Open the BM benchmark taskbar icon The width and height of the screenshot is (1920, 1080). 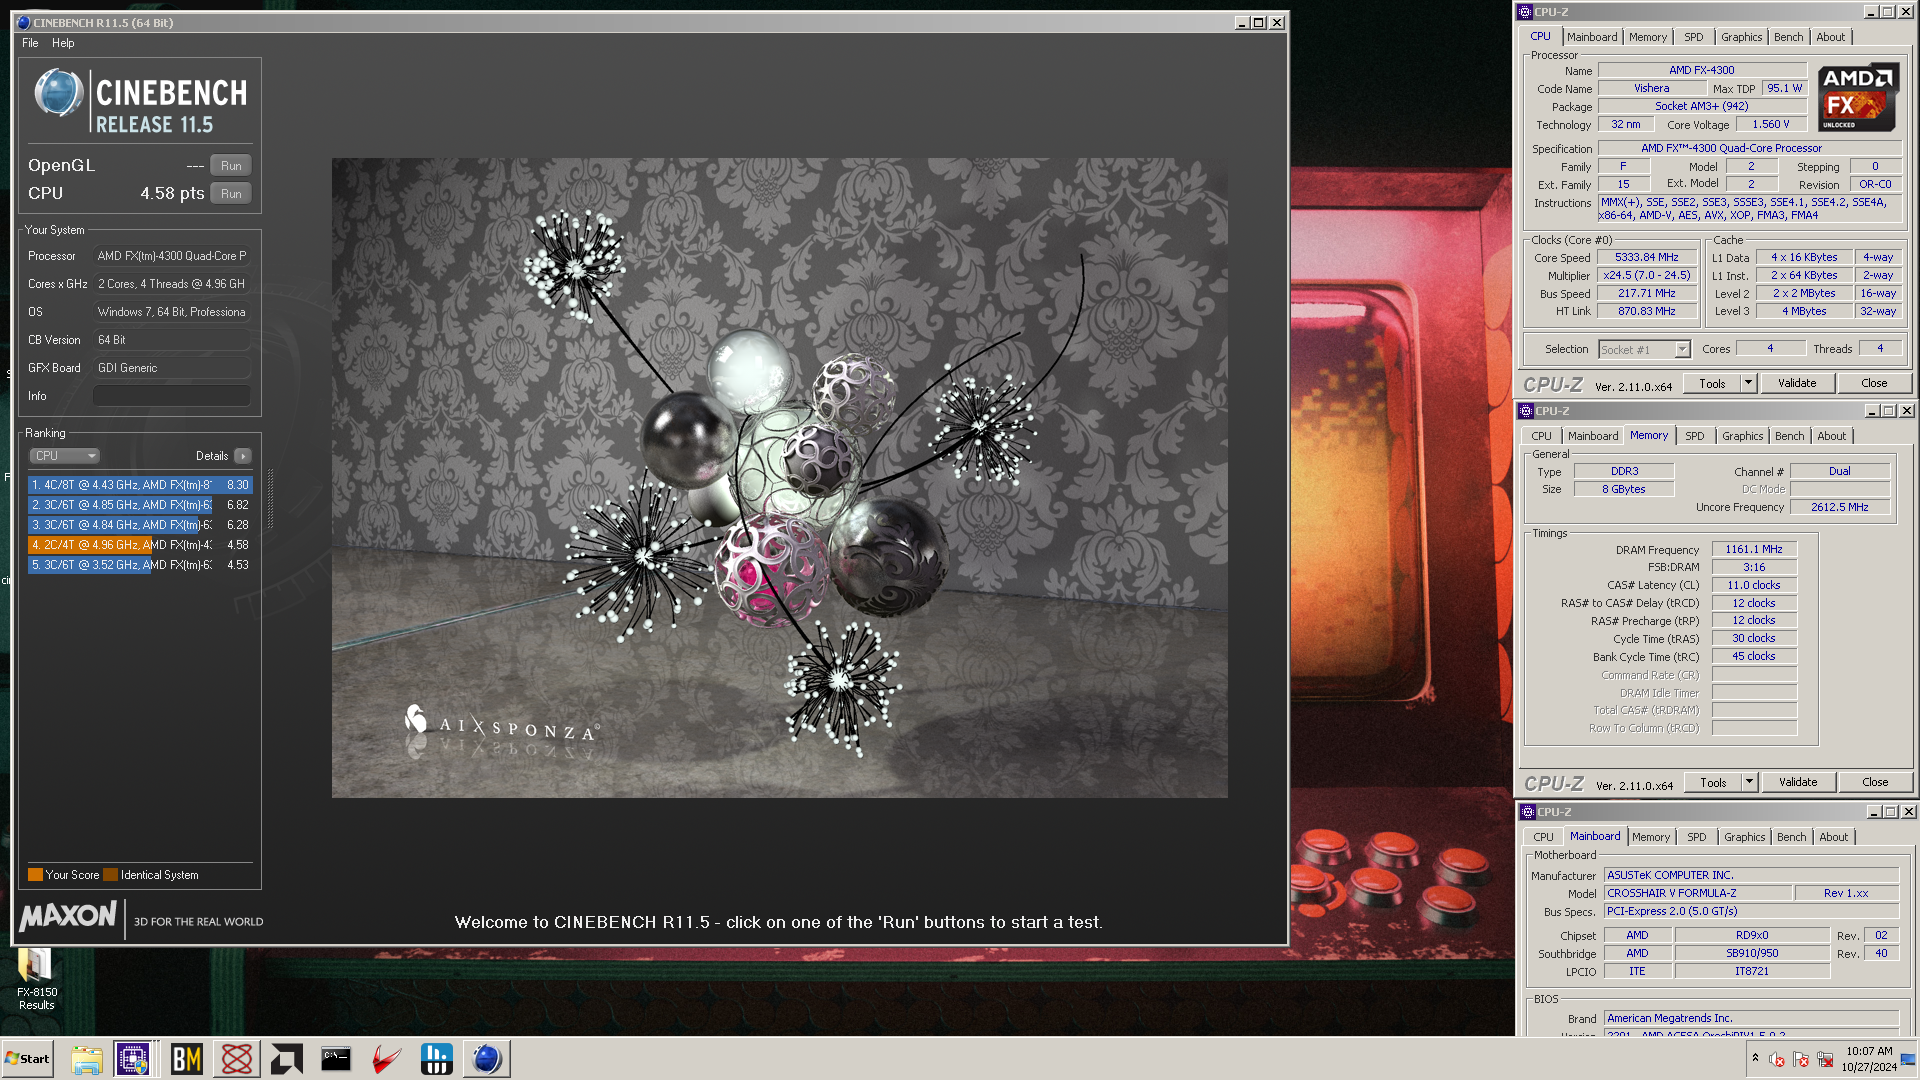coord(187,1059)
